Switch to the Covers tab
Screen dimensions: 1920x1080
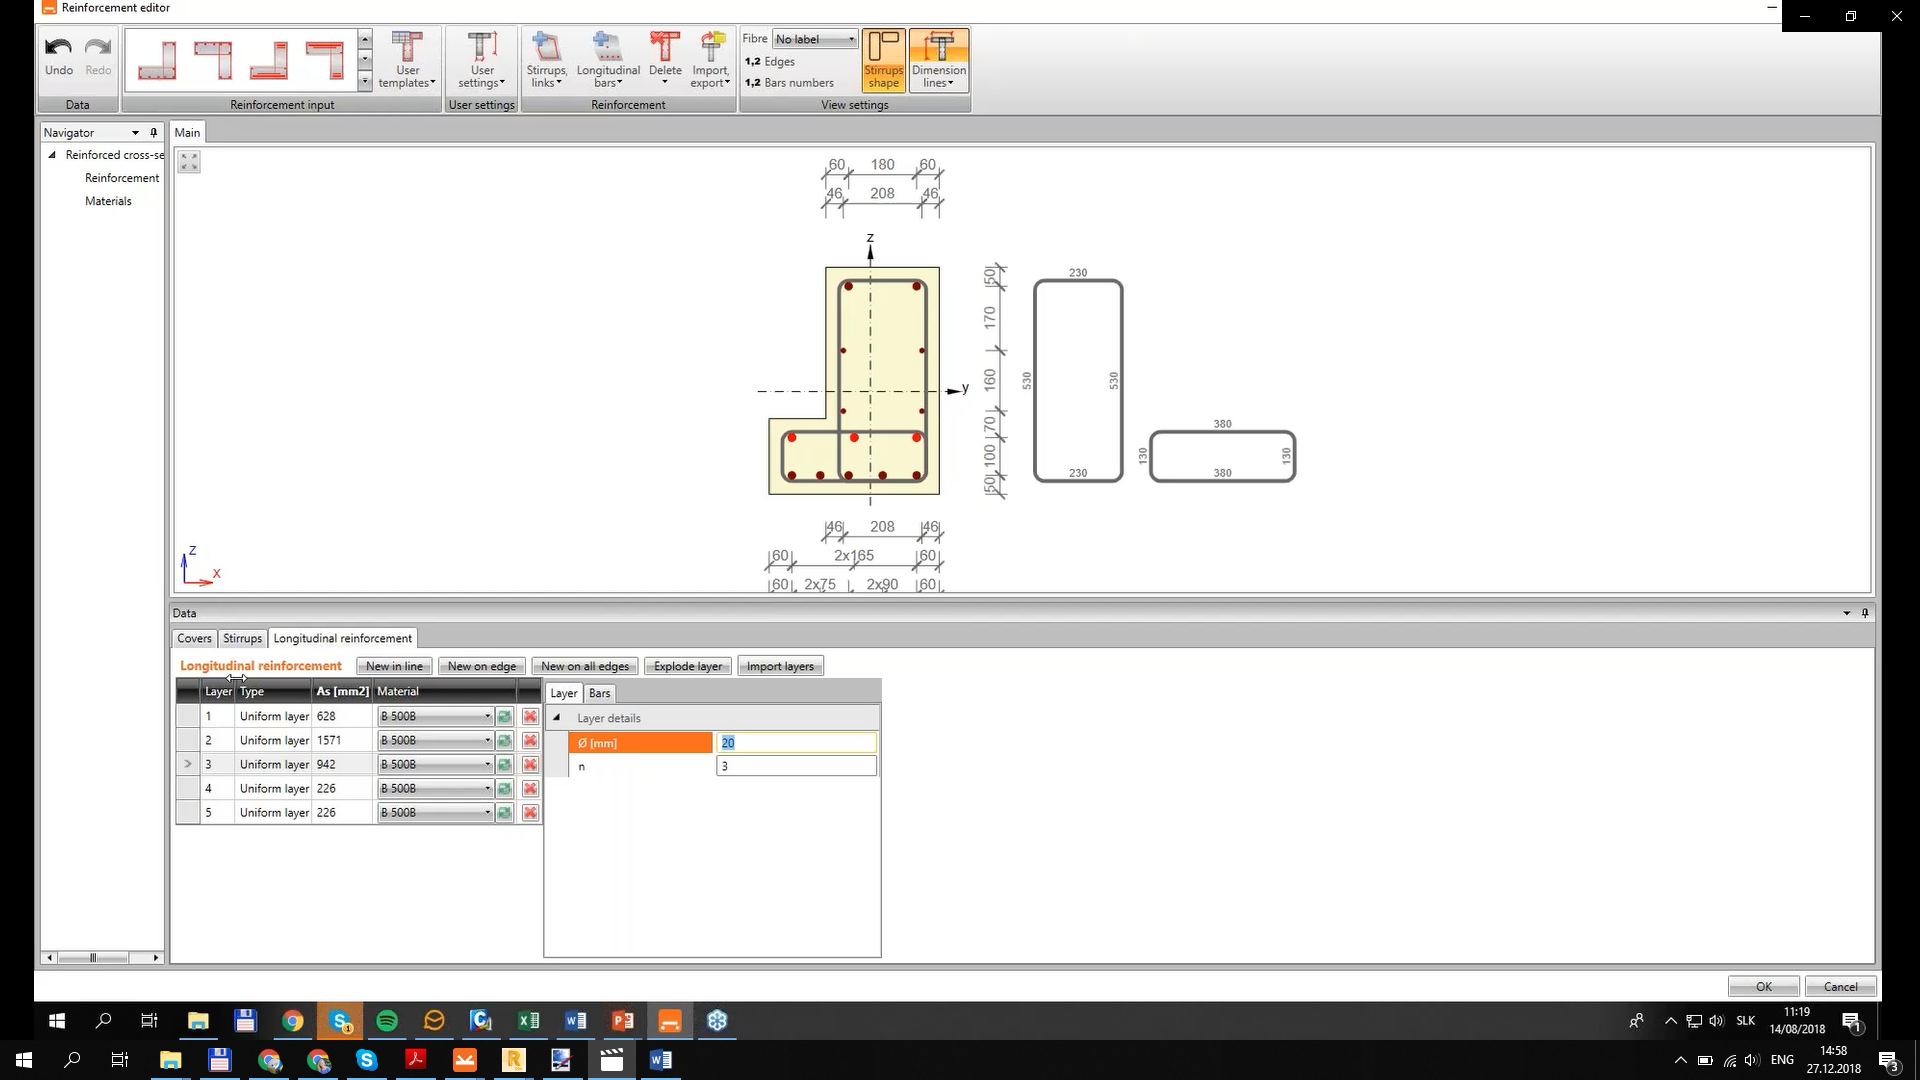(x=194, y=638)
